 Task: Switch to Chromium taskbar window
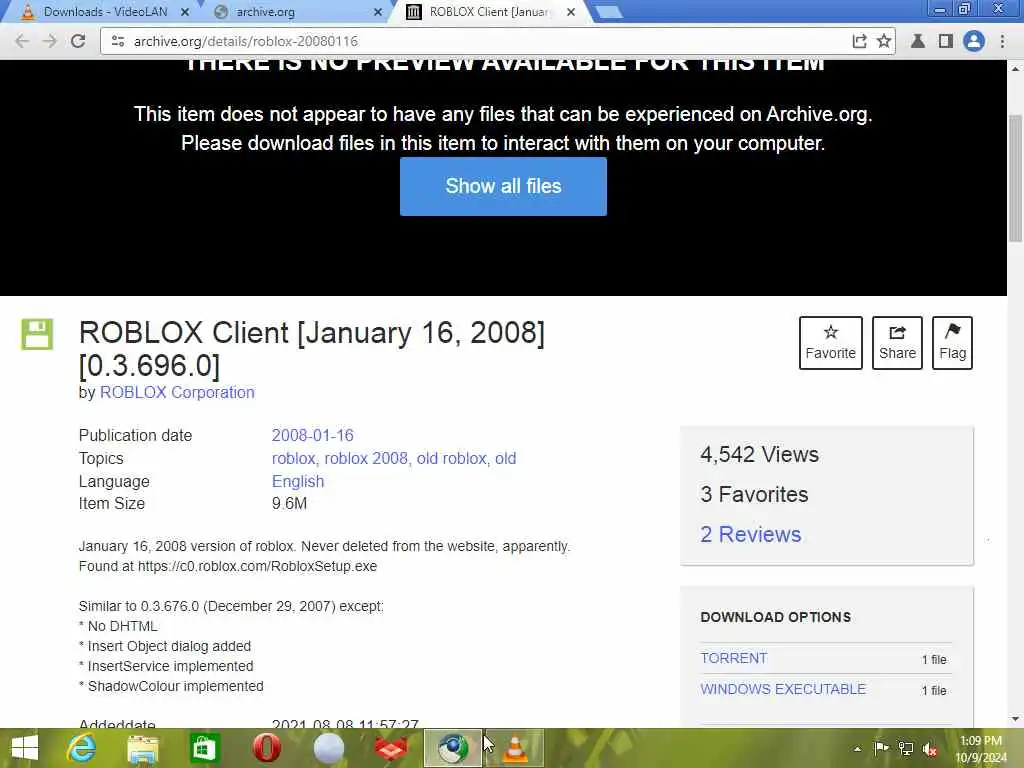click(453, 748)
